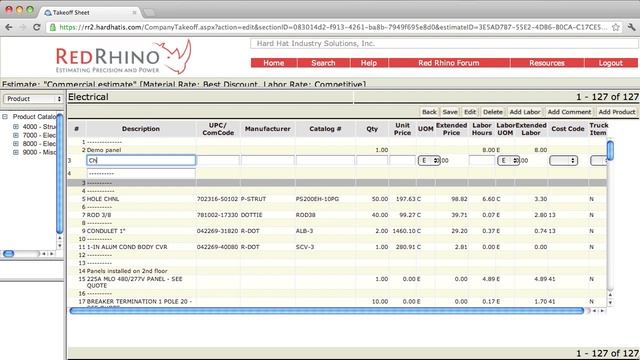Select the 225A MLO 480/277V PANEL row
This screenshot has width=640, height=360.
(x=337, y=282)
